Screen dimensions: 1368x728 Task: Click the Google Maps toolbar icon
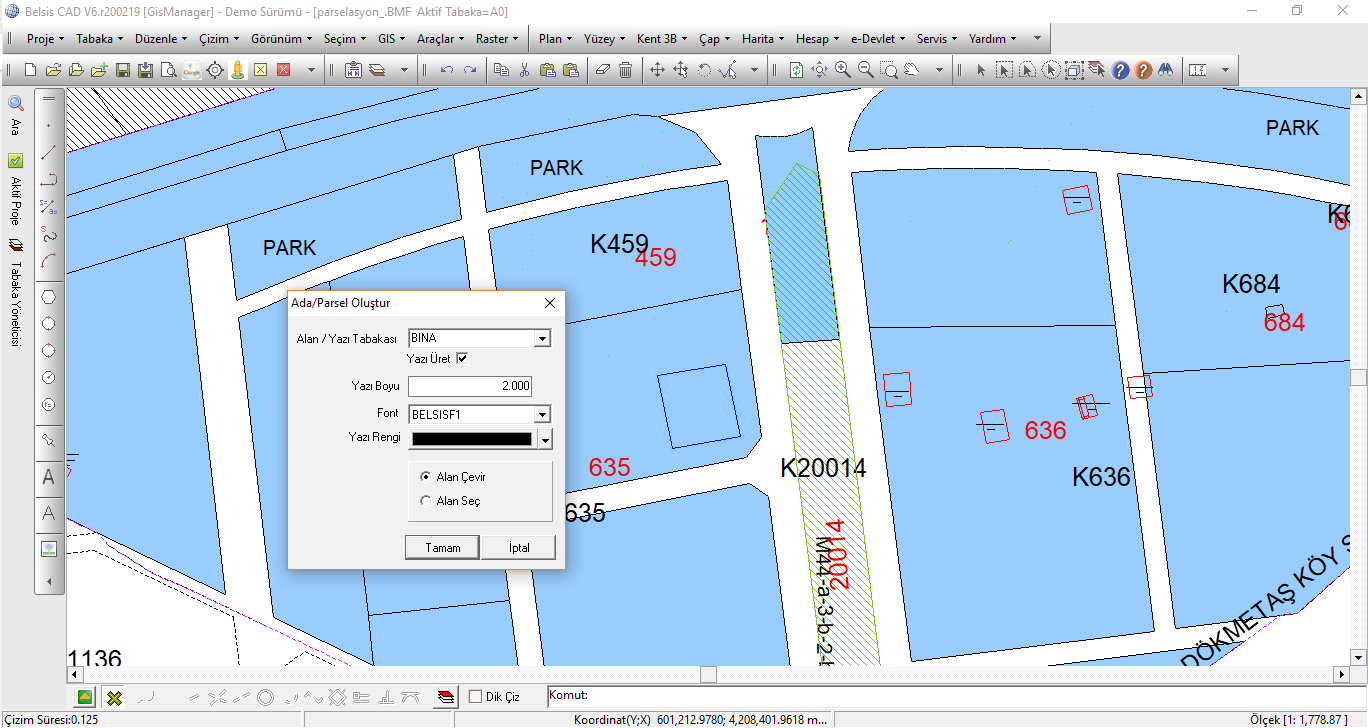[191, 70]
